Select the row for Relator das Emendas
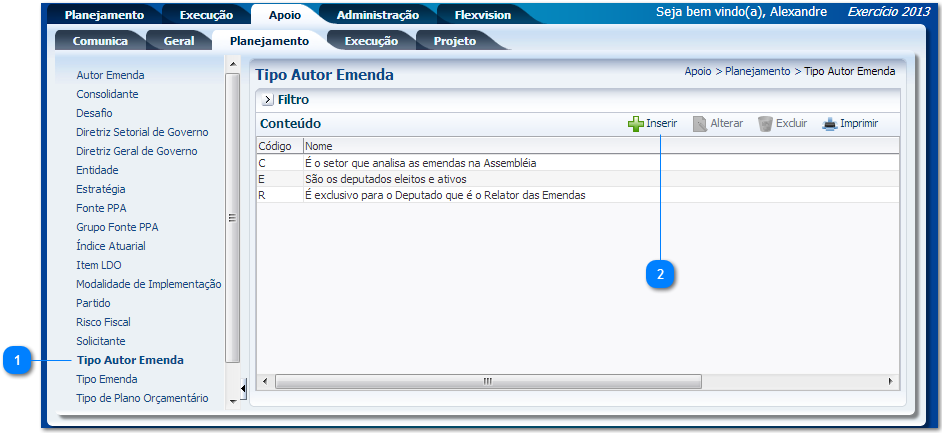The image size is (948, 433). pos(445,195)
